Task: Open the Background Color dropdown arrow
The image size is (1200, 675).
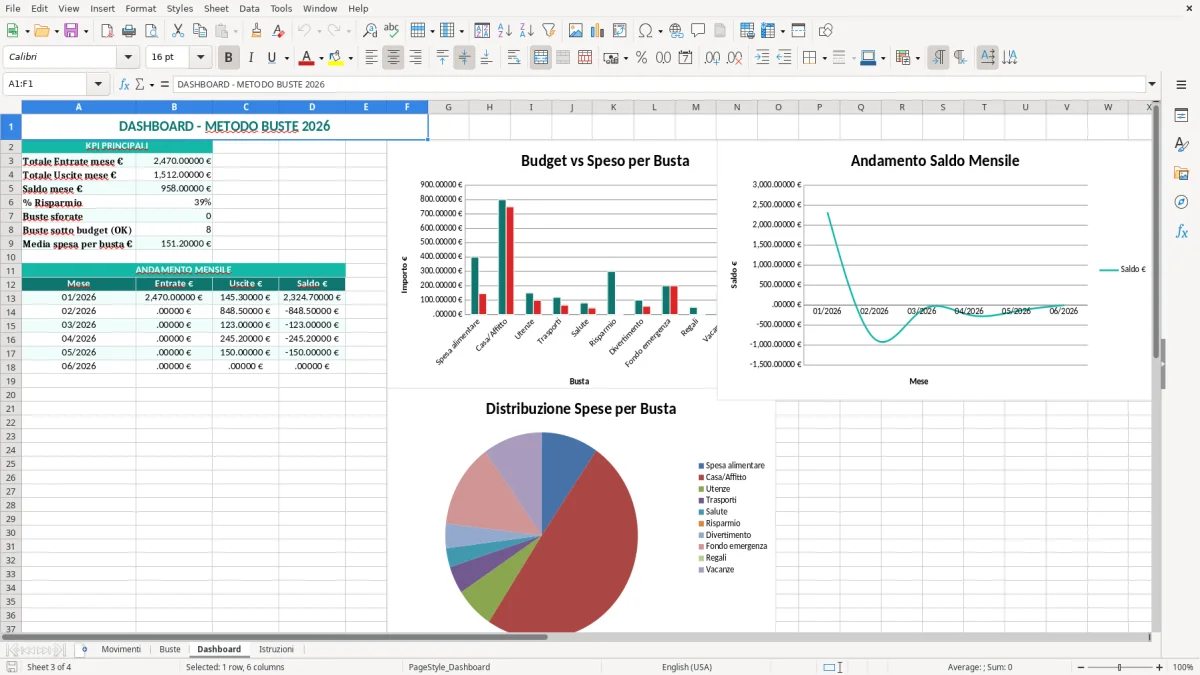Action: pyautogui.click(x=350, y=58)
